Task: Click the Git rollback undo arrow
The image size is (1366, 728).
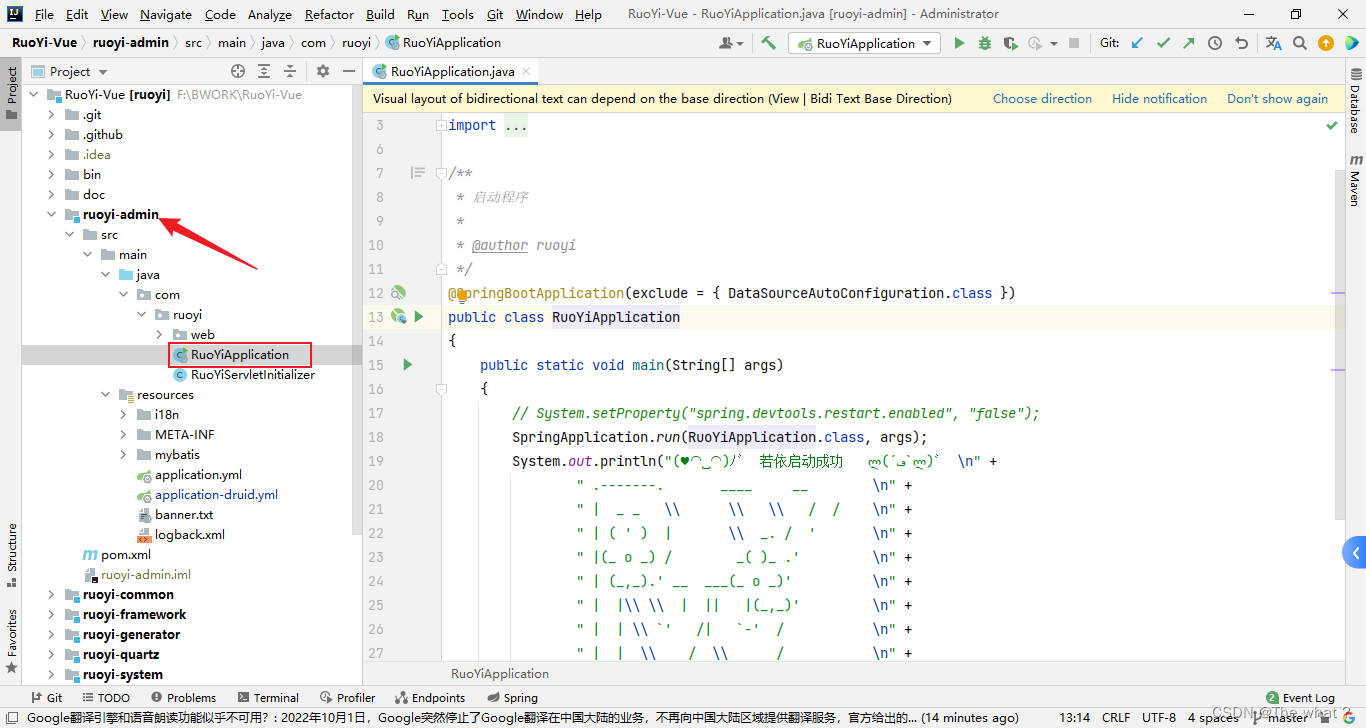Action: (1241, 43)
